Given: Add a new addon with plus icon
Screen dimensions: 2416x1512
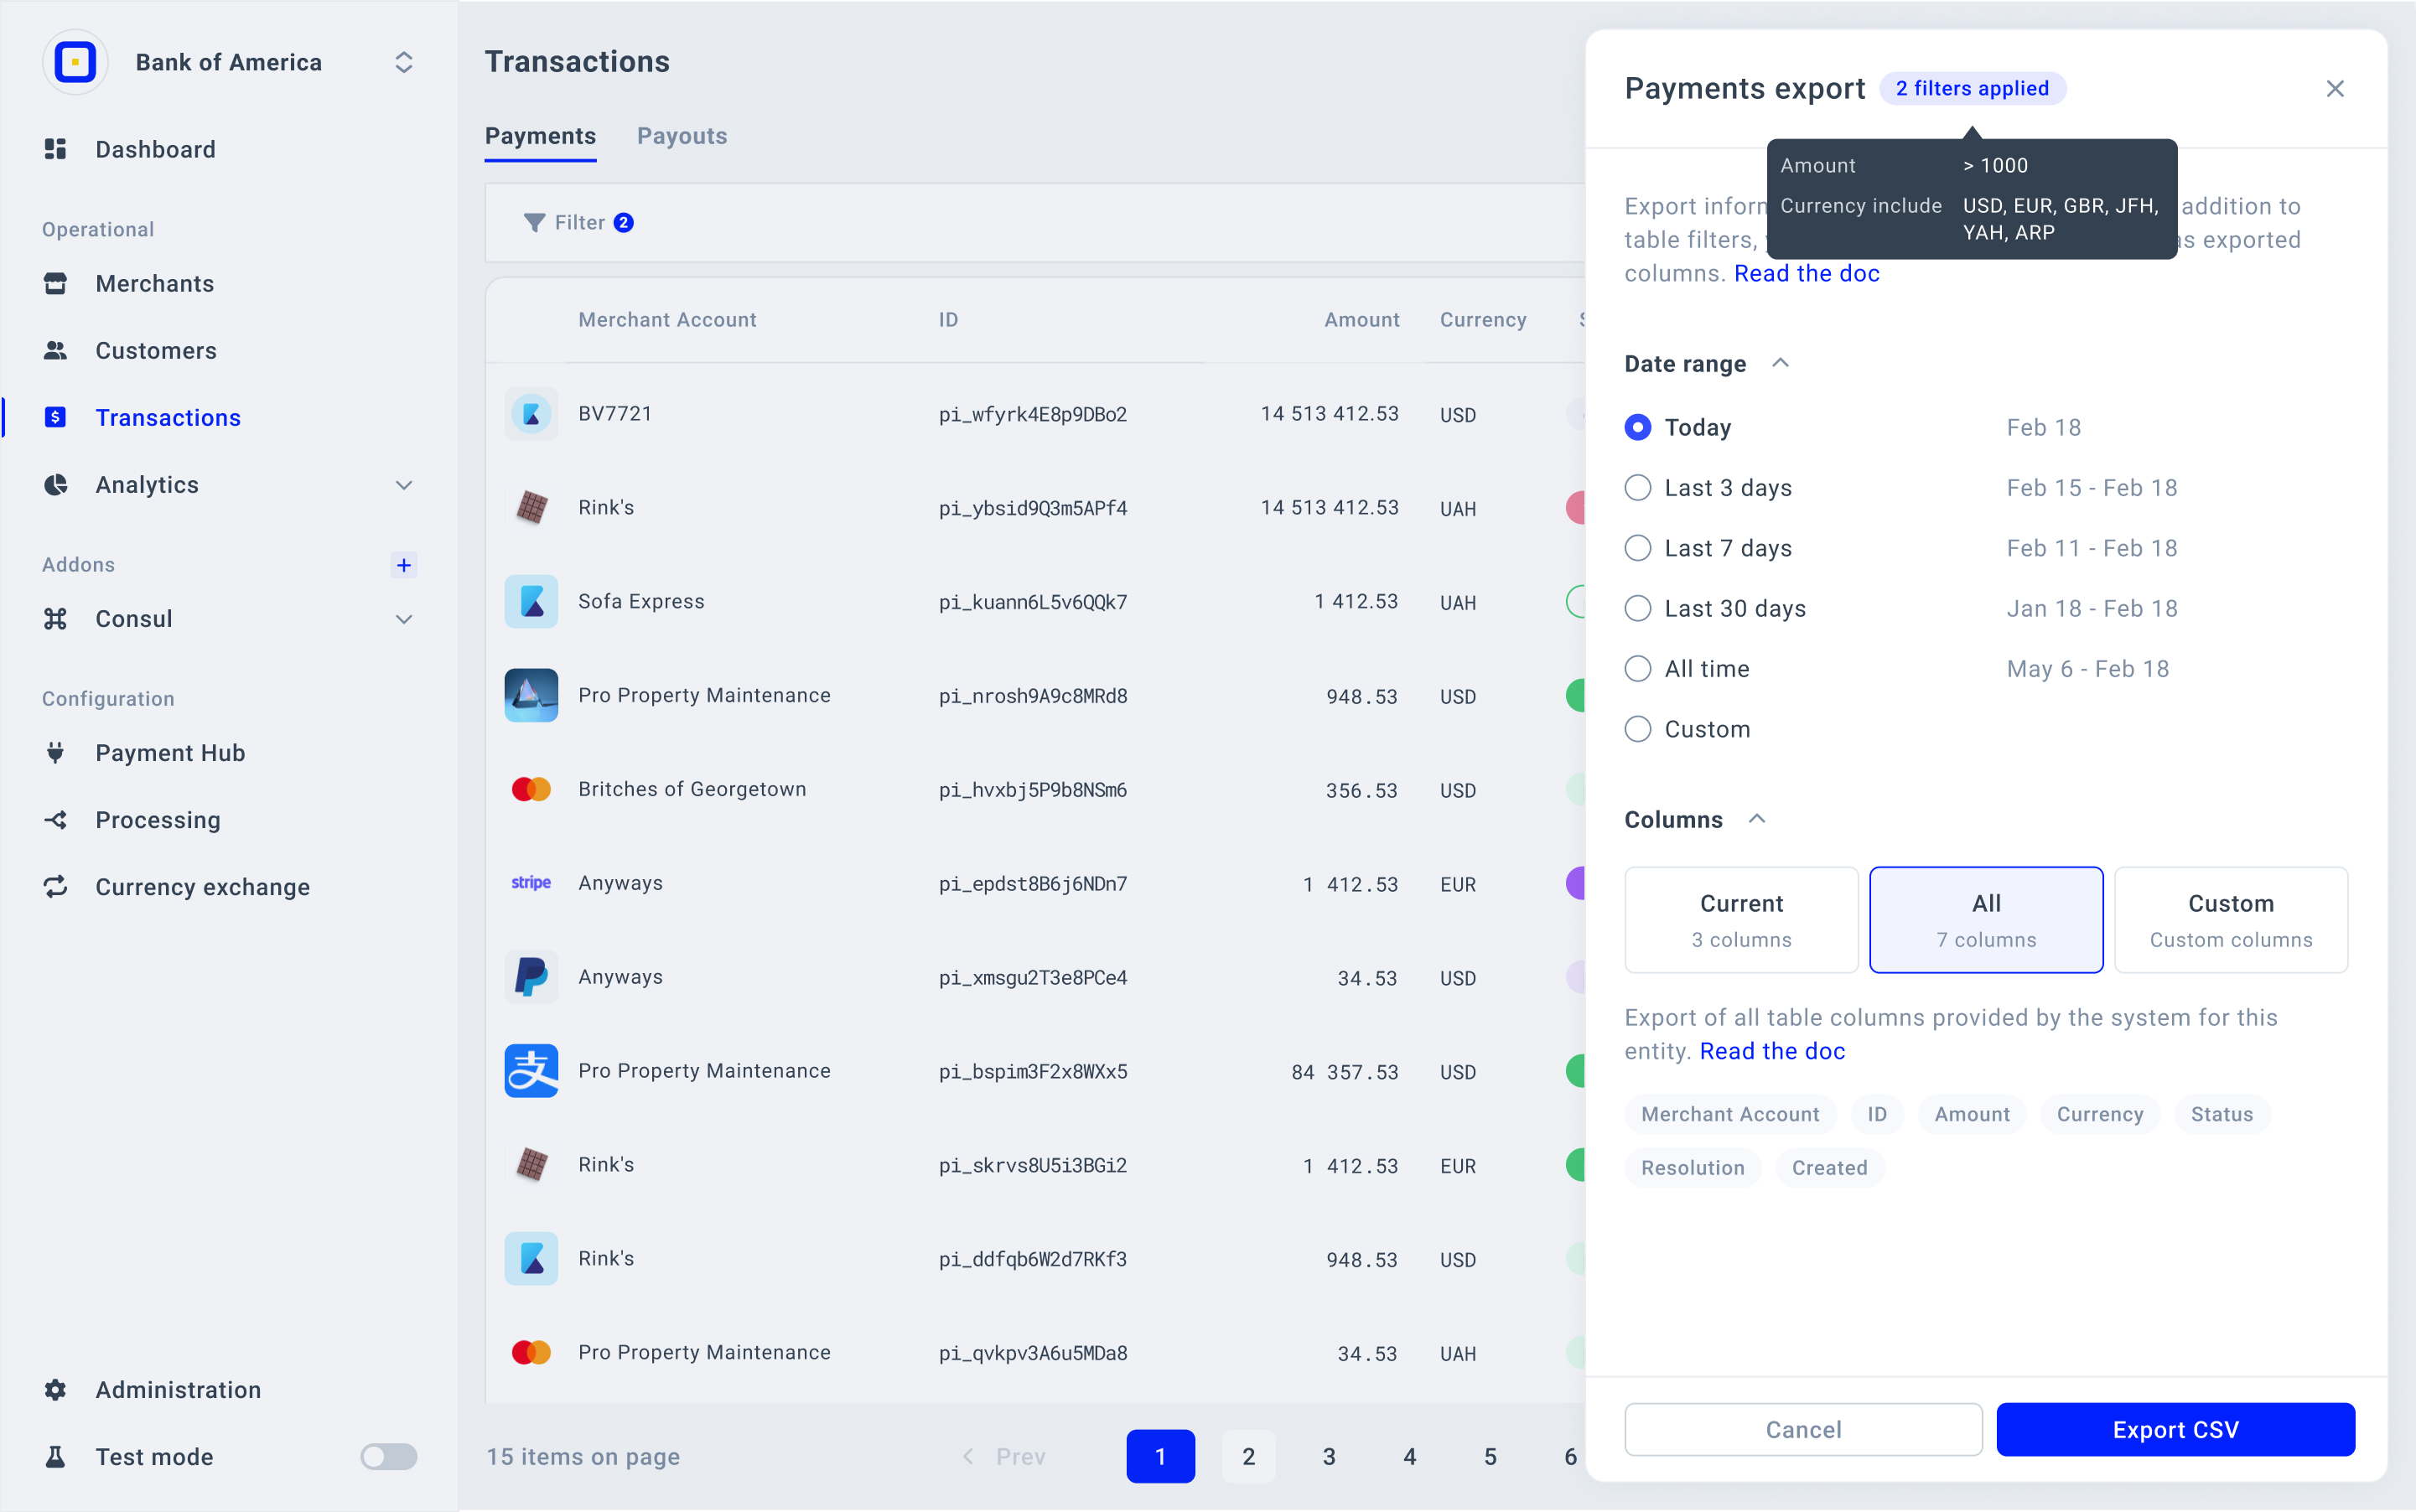Looking at the screenshot, I should (404, 565).
